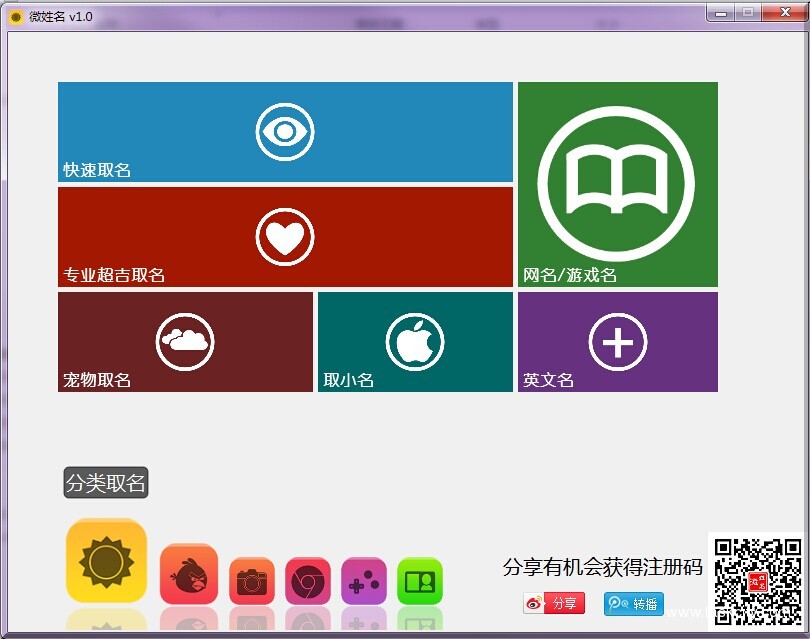Click the yellow sun app icon
Image resolution: width=810 pixels, height=639 pixels.
[105, 560]
